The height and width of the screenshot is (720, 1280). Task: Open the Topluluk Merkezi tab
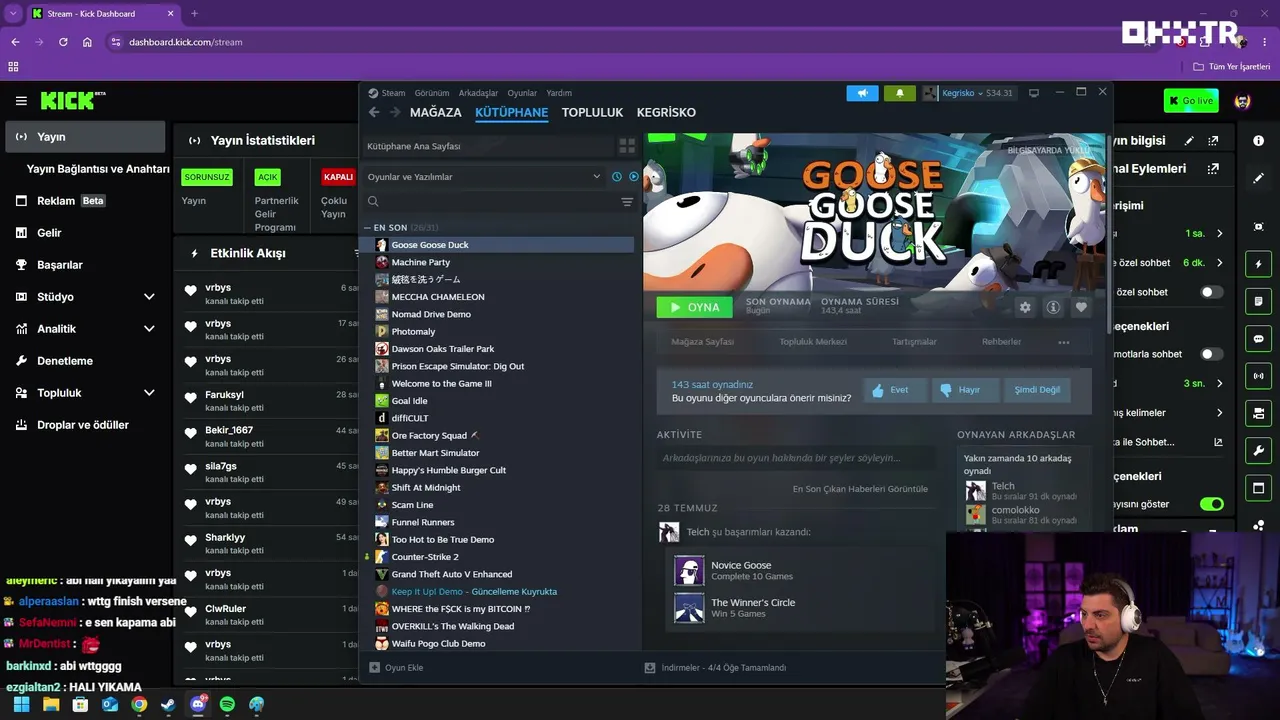(x=813, y=342)
